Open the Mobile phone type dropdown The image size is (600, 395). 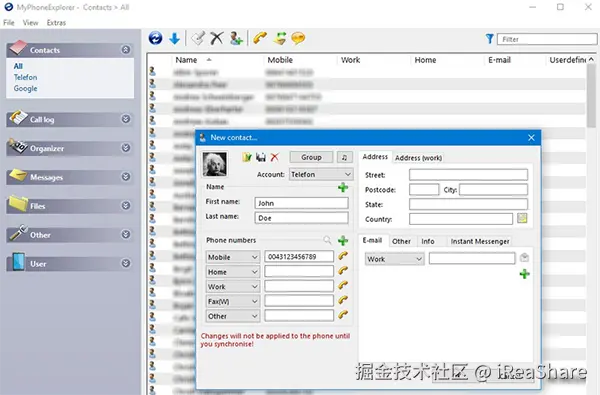click(233, 257)
